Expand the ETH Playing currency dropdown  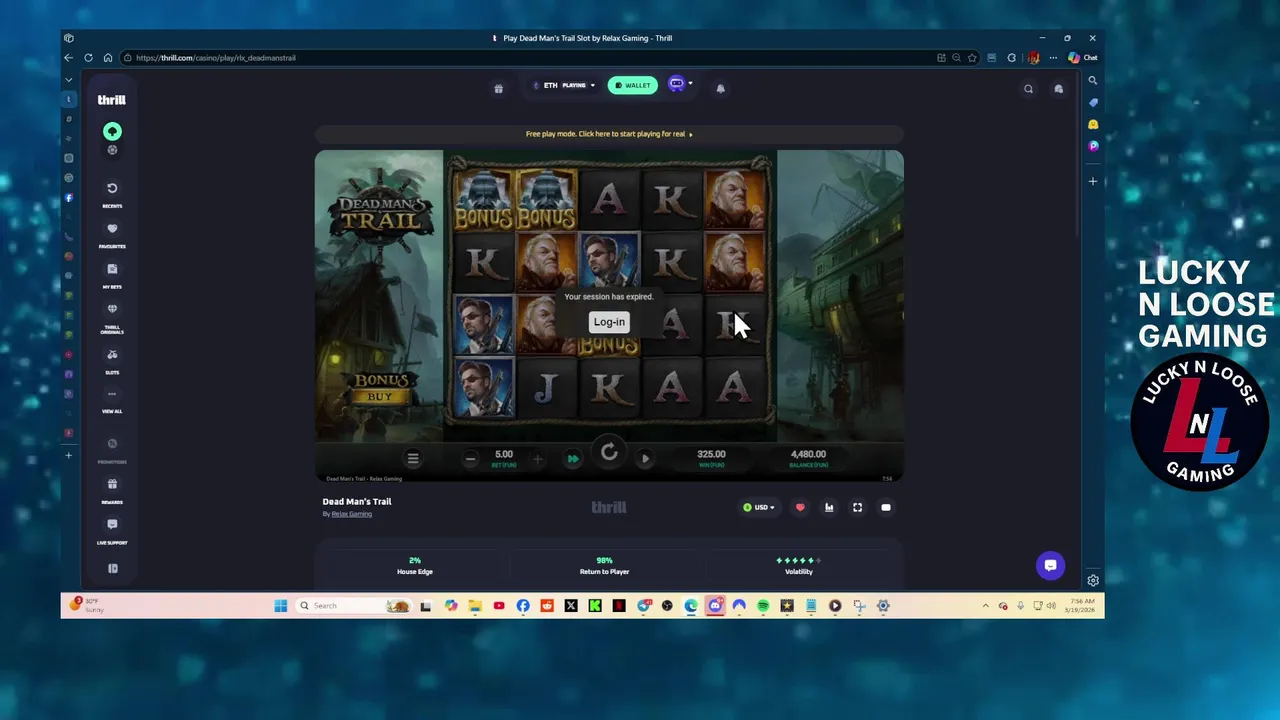coord(564,85)
